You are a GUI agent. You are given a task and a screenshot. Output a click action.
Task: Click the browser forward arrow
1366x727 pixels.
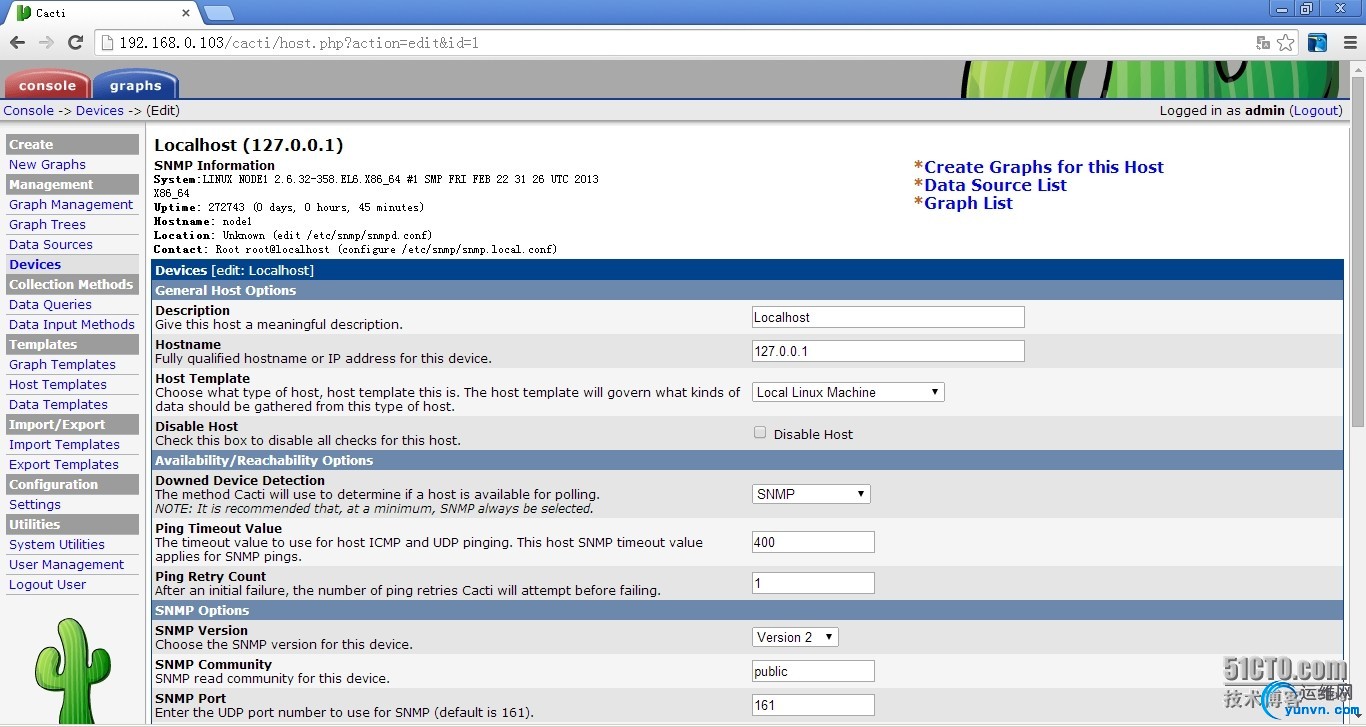click(46, 42)
